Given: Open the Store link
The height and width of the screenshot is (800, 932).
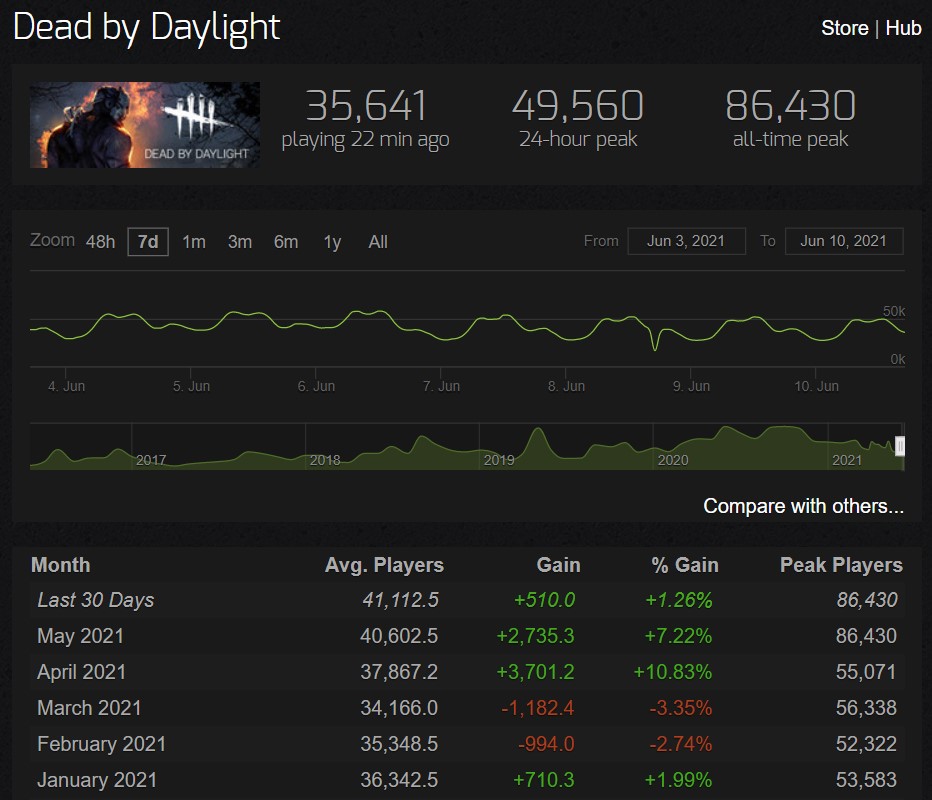Looking at the screenshot, I should 844,28.
